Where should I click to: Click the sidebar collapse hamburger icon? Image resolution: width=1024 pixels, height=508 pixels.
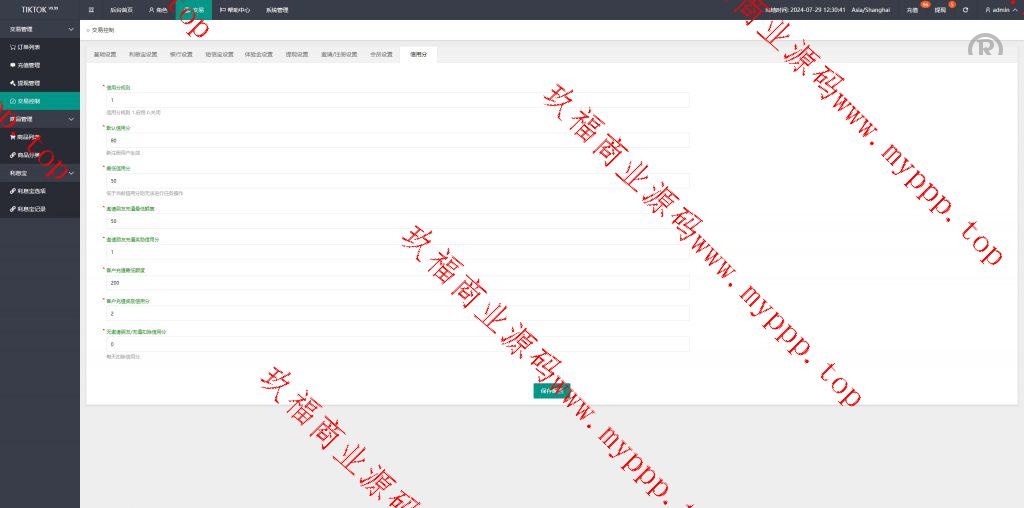coord(91,9)
